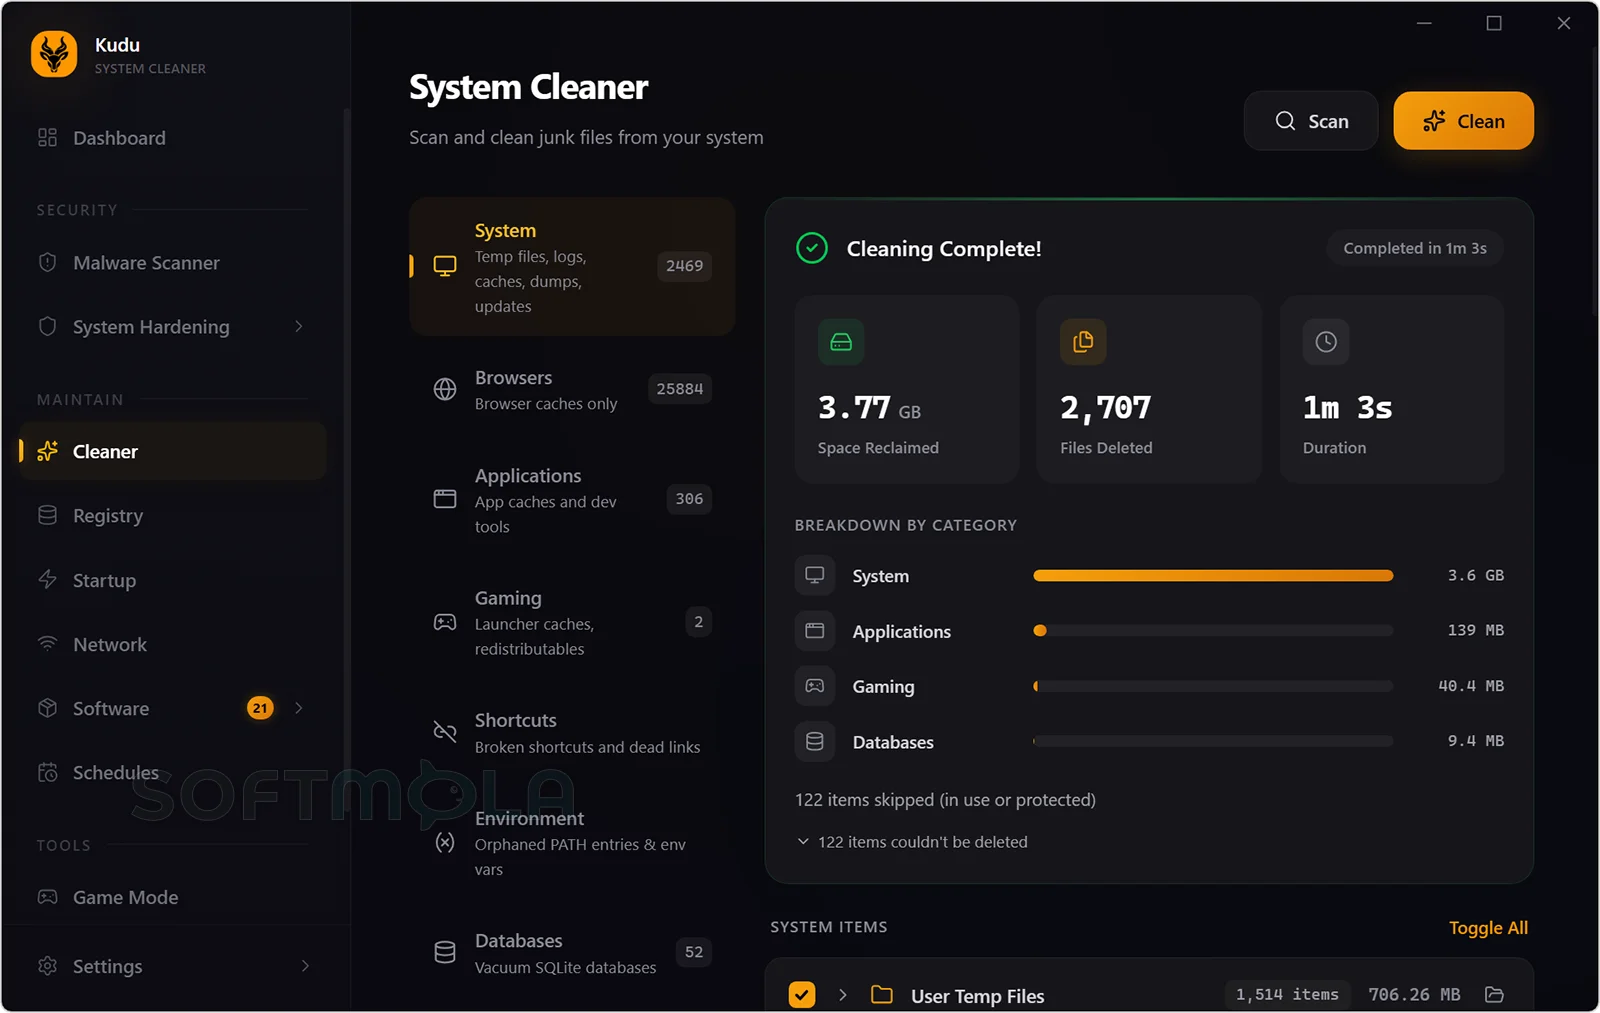Screen dimensions: 1600x1013
Task: Expand the Settings submenu chevron
Action: pyautogui.click(x=305, y=966)
